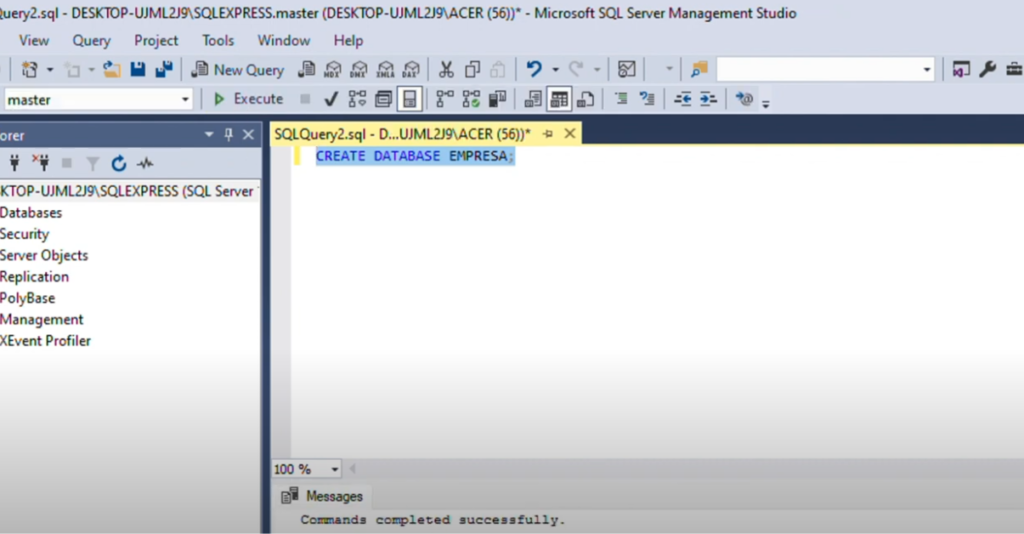Open the New Project dropdown arrow
This screenshot has height=534, width=1024.
(x=50, y=69)
